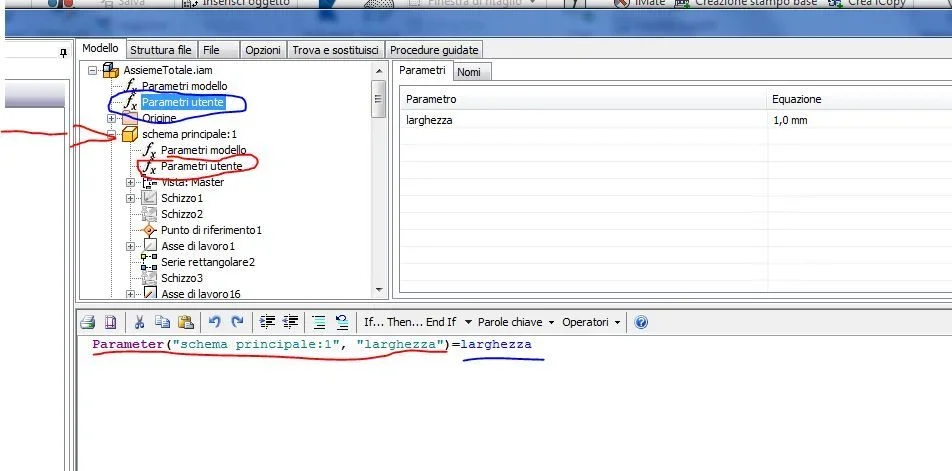Image resolution: width=952 pixels, height=471 pixels.
Task: Click the Paste clipboard icon
Action: [185, 322]
